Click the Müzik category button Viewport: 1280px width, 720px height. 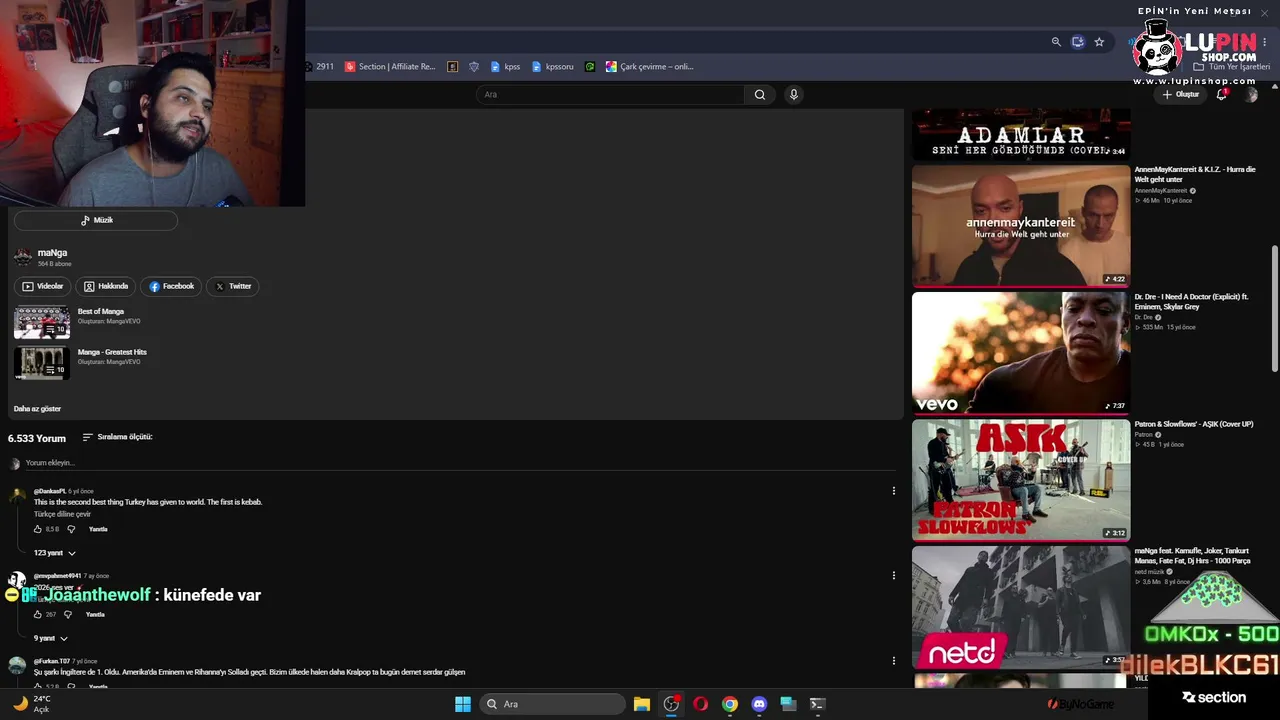[x=96, y=220]
